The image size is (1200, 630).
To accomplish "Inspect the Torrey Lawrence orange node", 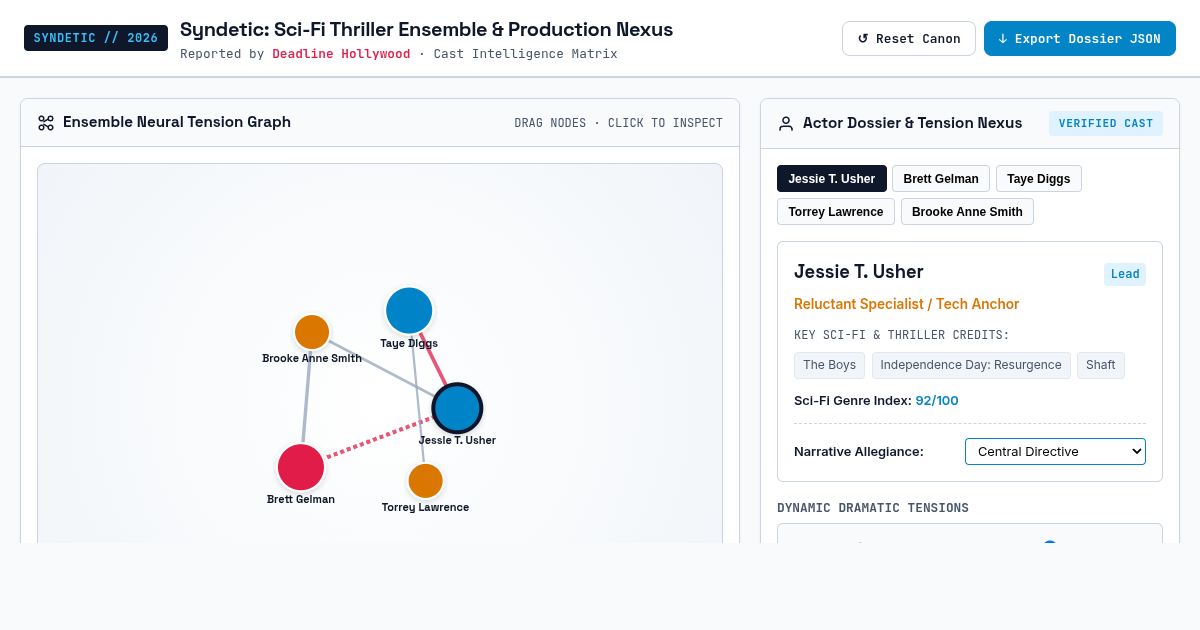I will point(426,481).
